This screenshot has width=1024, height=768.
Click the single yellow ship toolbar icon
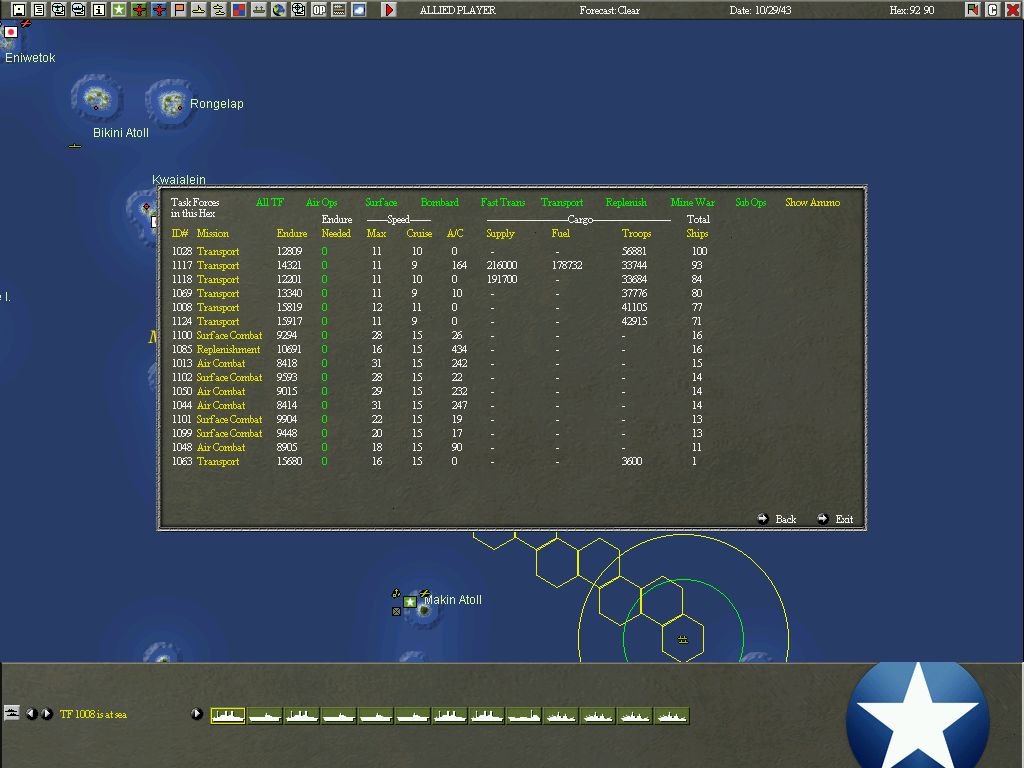pyautogui.click(x=199, y=10)
